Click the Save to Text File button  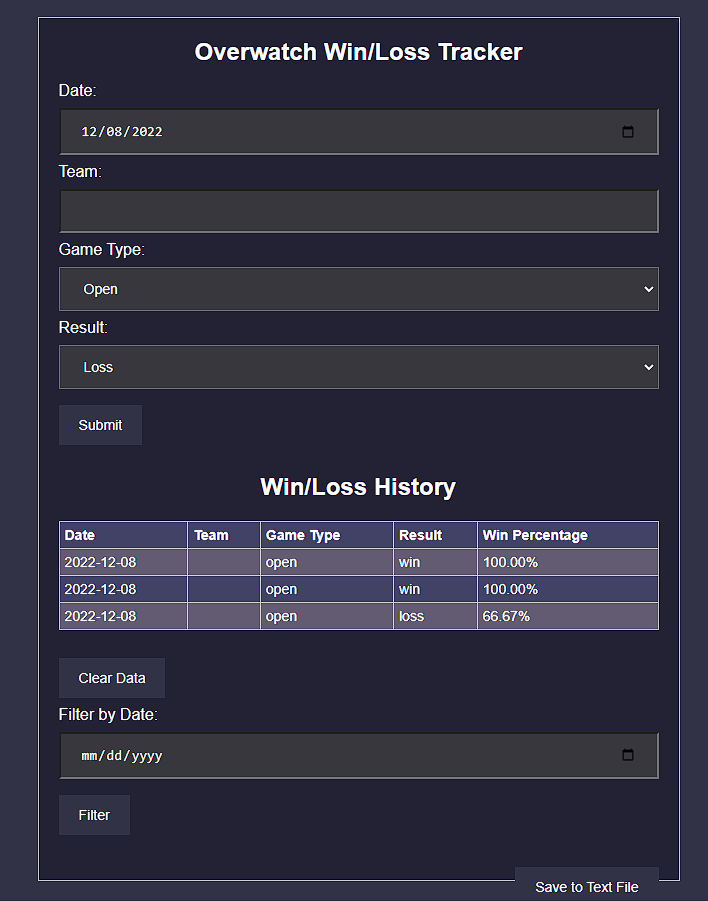586,886
